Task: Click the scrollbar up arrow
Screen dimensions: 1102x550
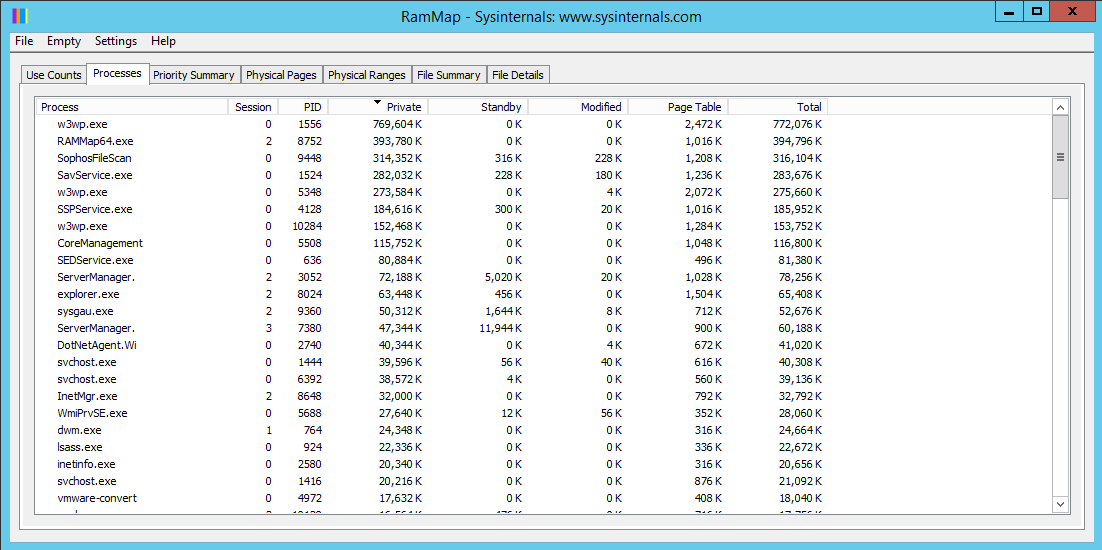Action: (x=1061, y=107)
